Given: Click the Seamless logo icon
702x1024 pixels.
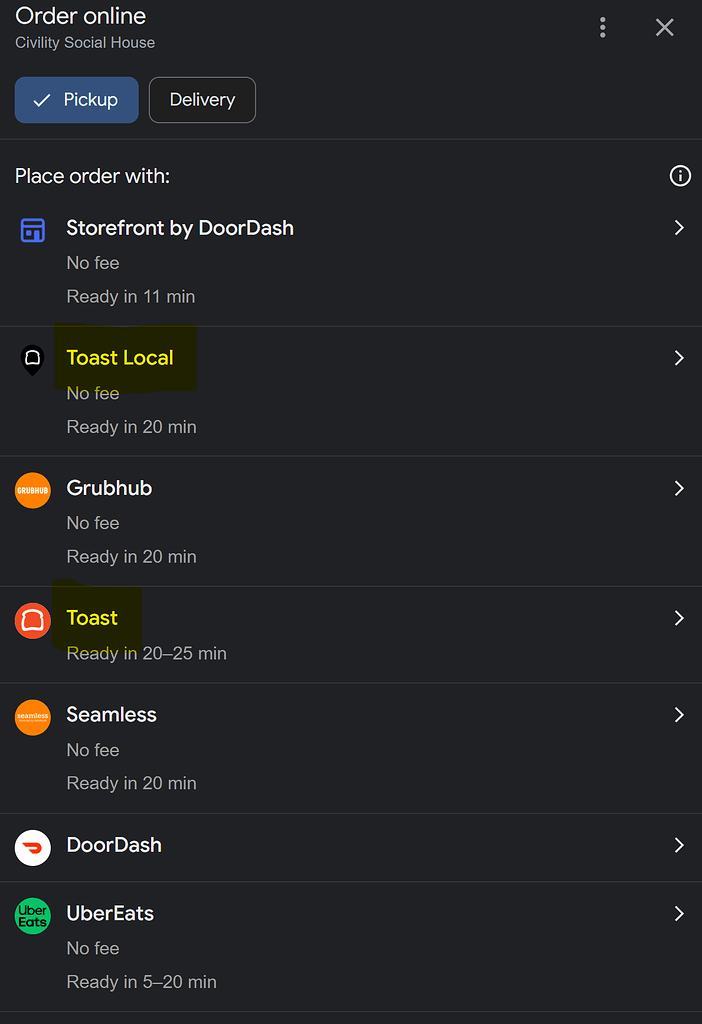Looking at the screenshot, I should tap(33, 717).
